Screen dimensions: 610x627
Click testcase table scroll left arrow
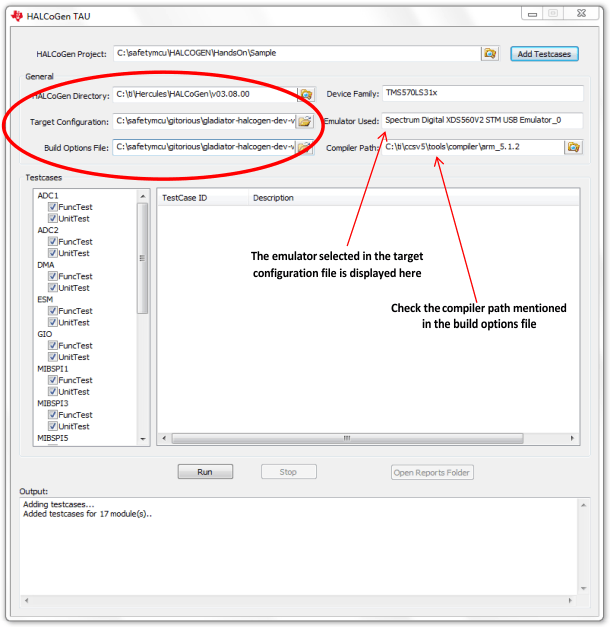pos(164,438)
